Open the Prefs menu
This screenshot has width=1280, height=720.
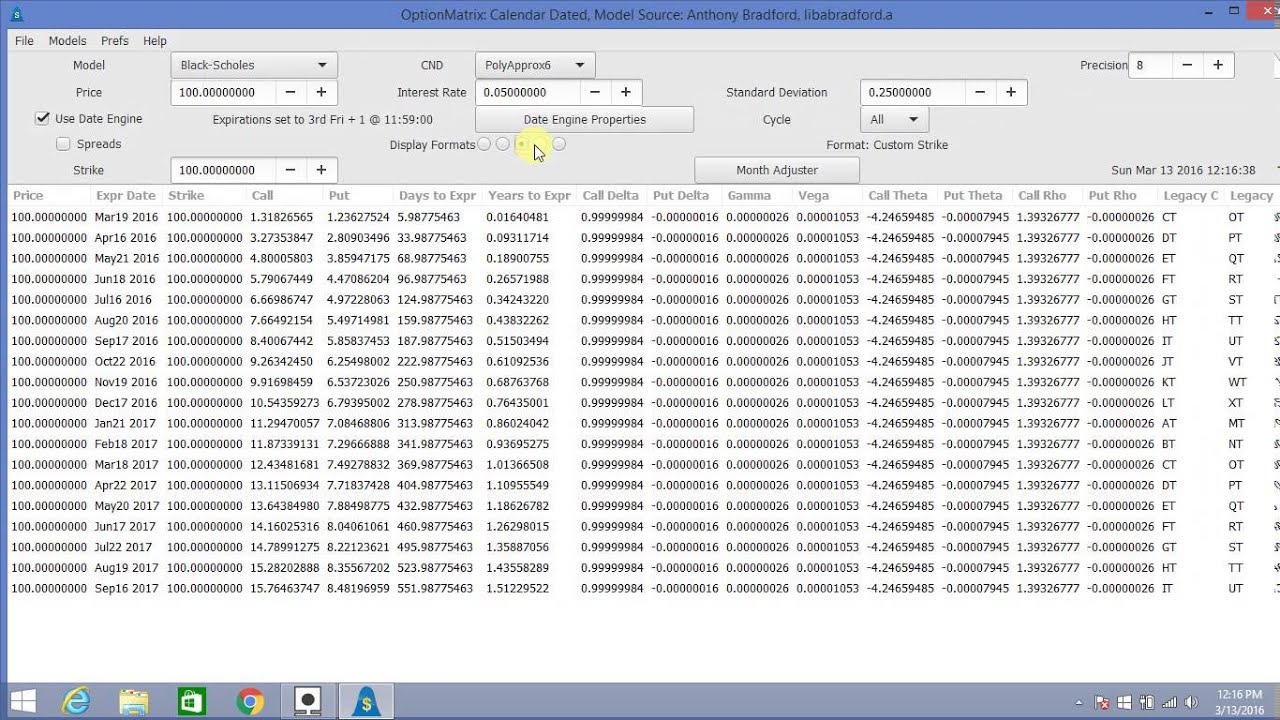pyautogui.click(x=115, y=41)
